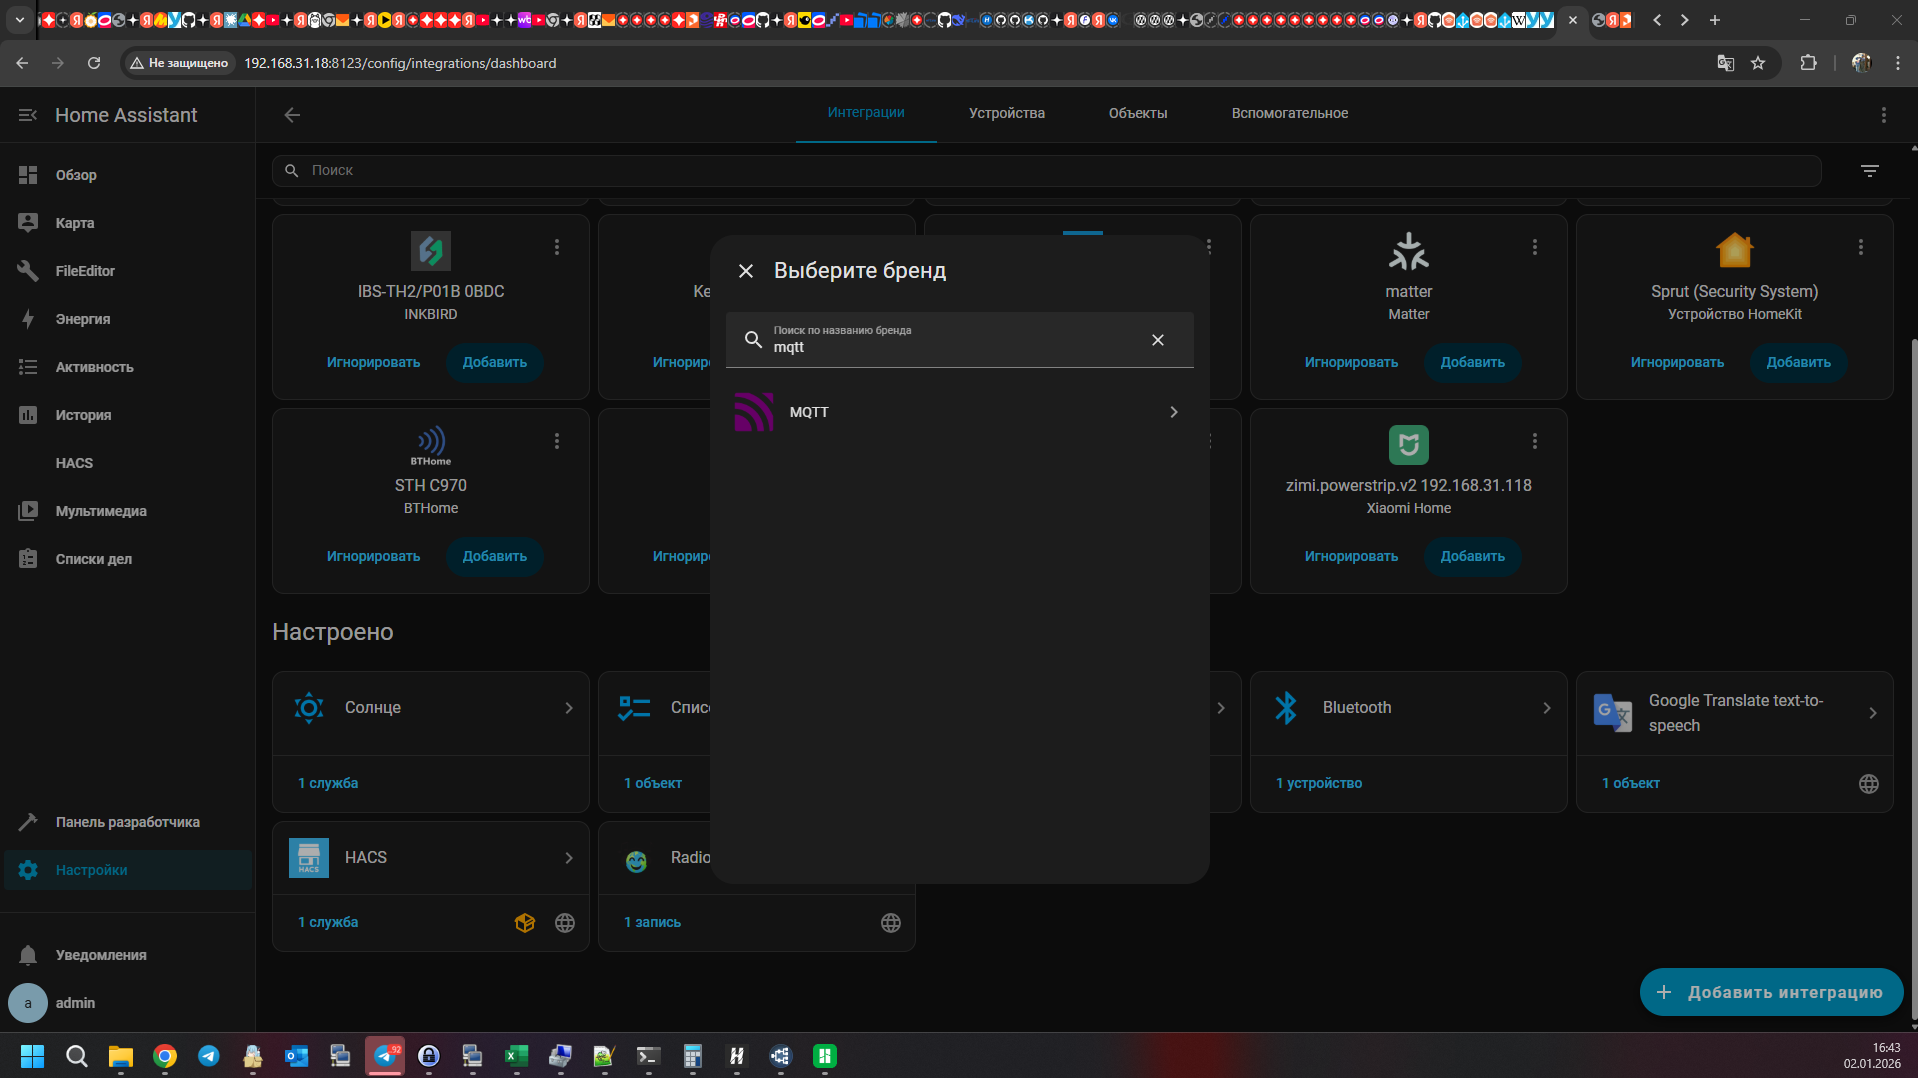Image resolution: width=1918 pixels, height=1078 pixels.
Task: Switch to the Устройства tab
Action: point(1006,113)
